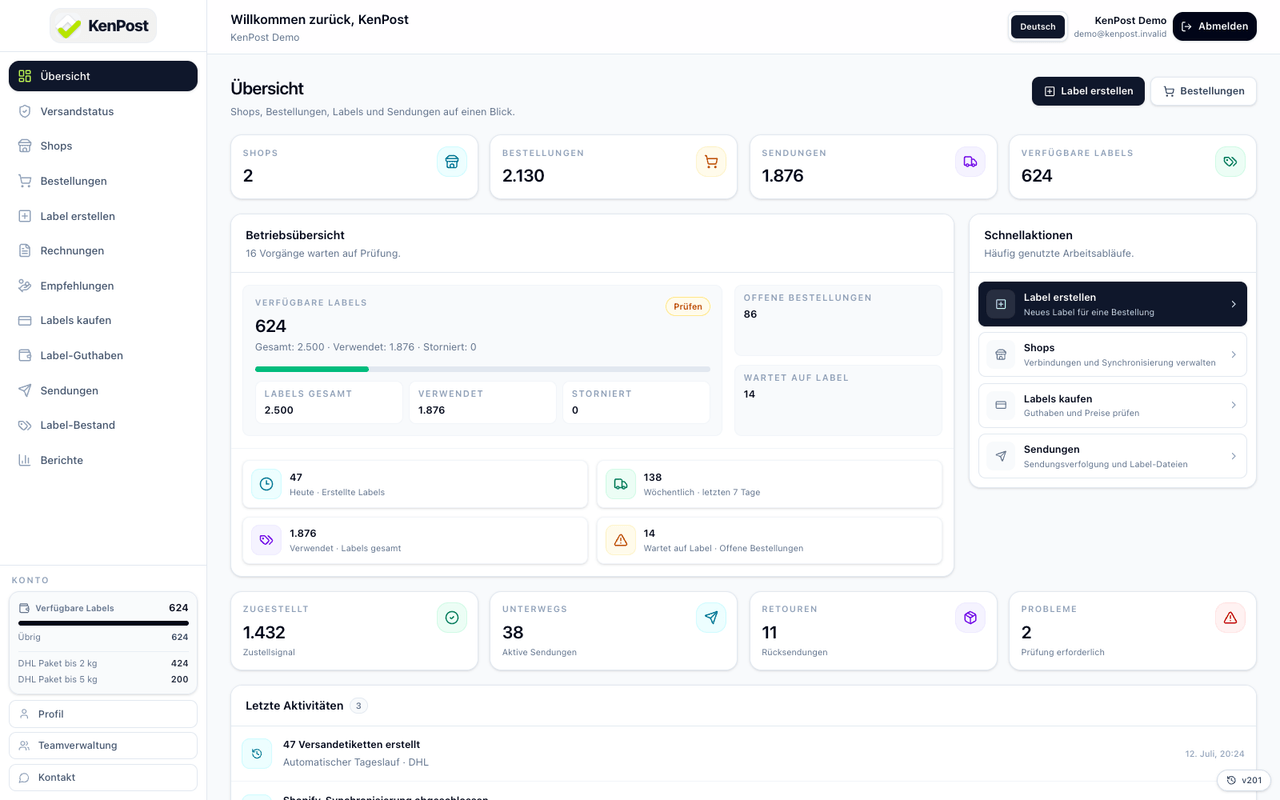This screenshot has width=1280, height=800.
Task: Open Sendungen in the sidebar
Action: click(x=103, y=391)
